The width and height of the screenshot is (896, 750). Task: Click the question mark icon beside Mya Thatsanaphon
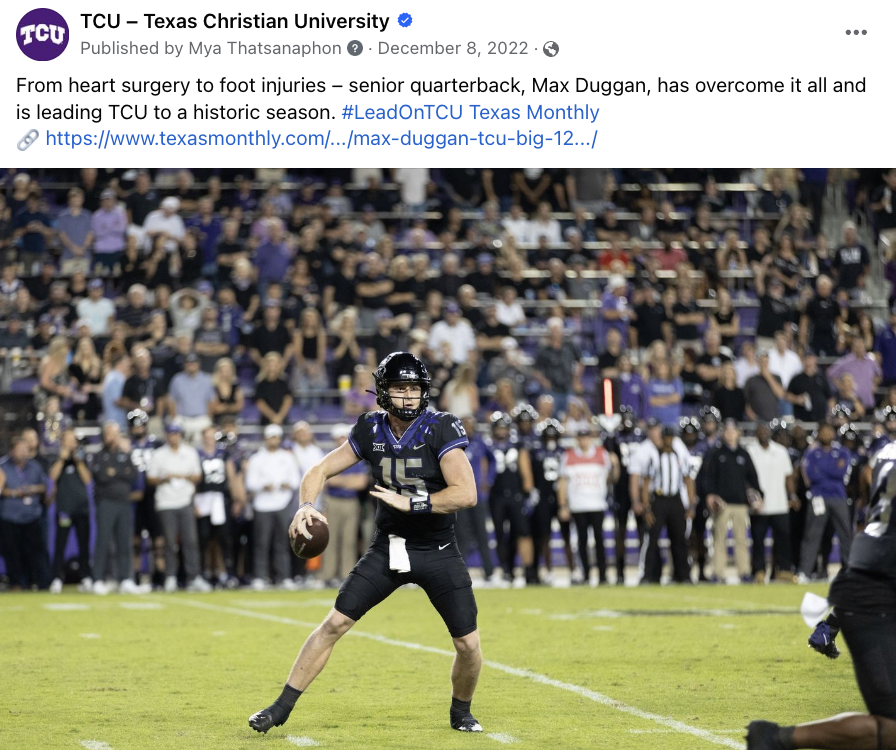click(x=355, y=49)
